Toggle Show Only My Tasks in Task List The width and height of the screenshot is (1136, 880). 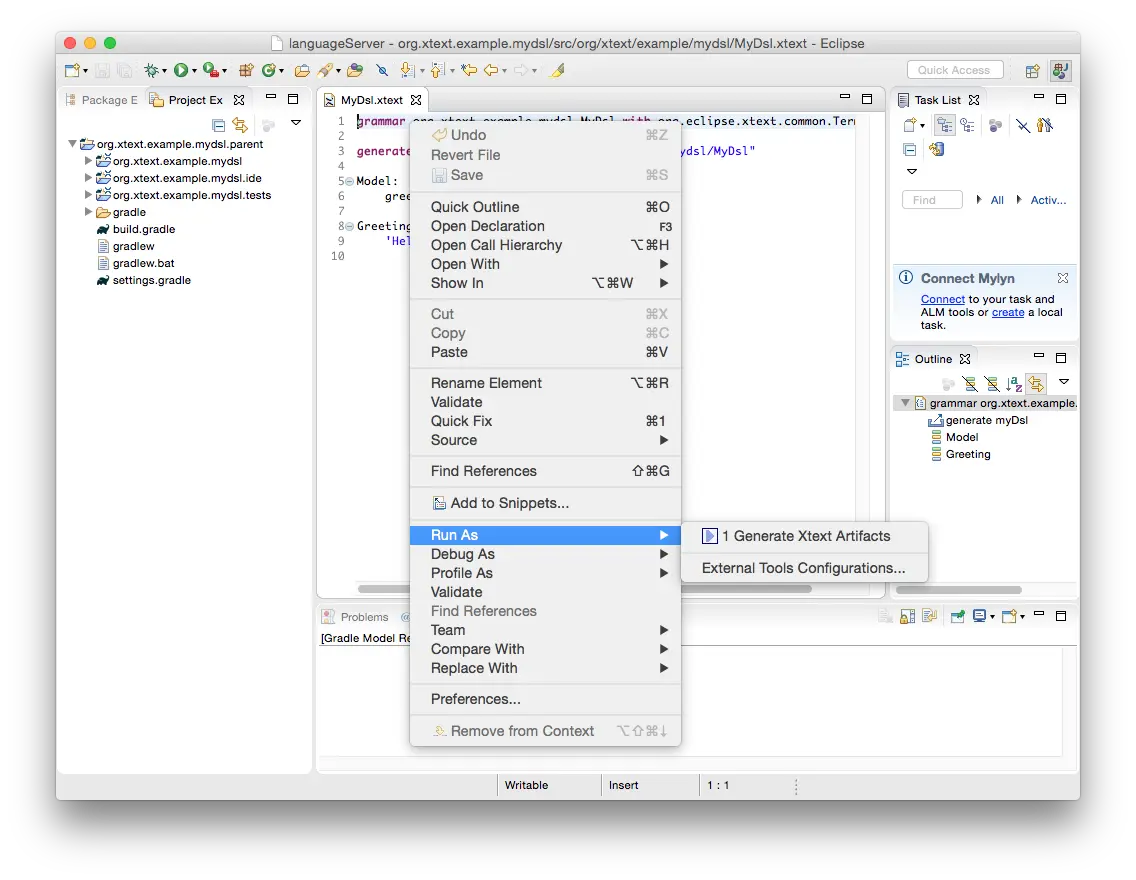(1045, 125)
